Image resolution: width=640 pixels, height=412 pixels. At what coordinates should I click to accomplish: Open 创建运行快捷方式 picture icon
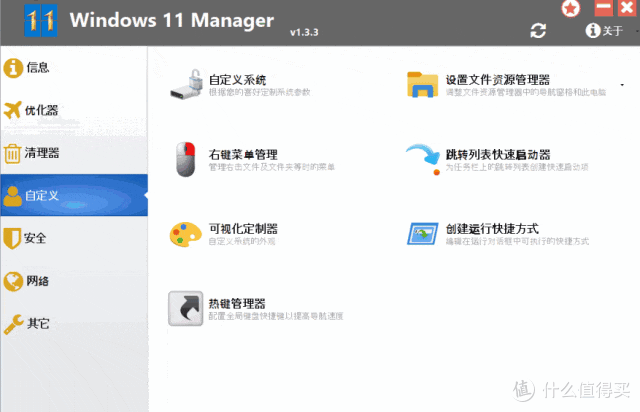[423, 234]
